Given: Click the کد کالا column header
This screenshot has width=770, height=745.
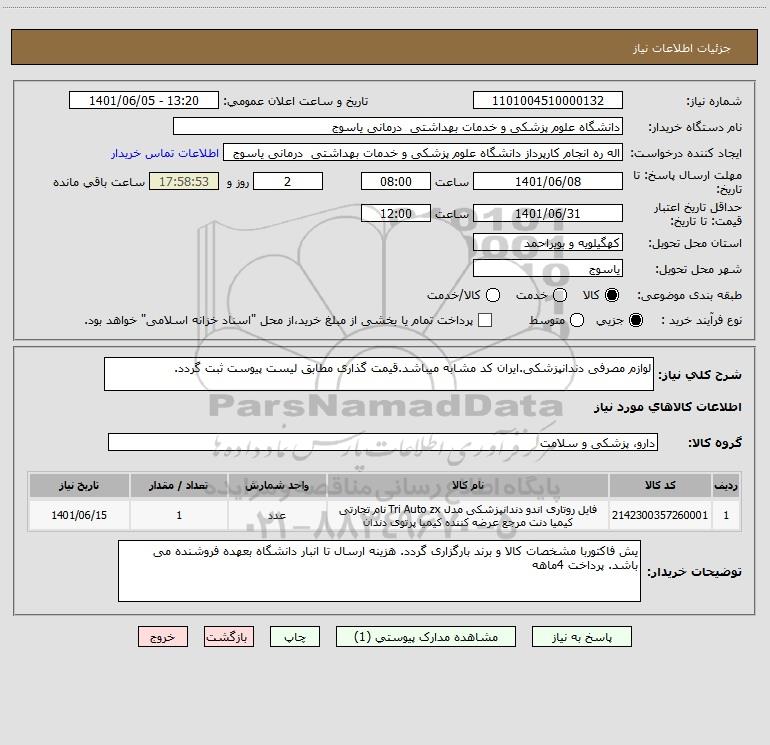Looking at the screenshot, I should (x=660, y=485).
